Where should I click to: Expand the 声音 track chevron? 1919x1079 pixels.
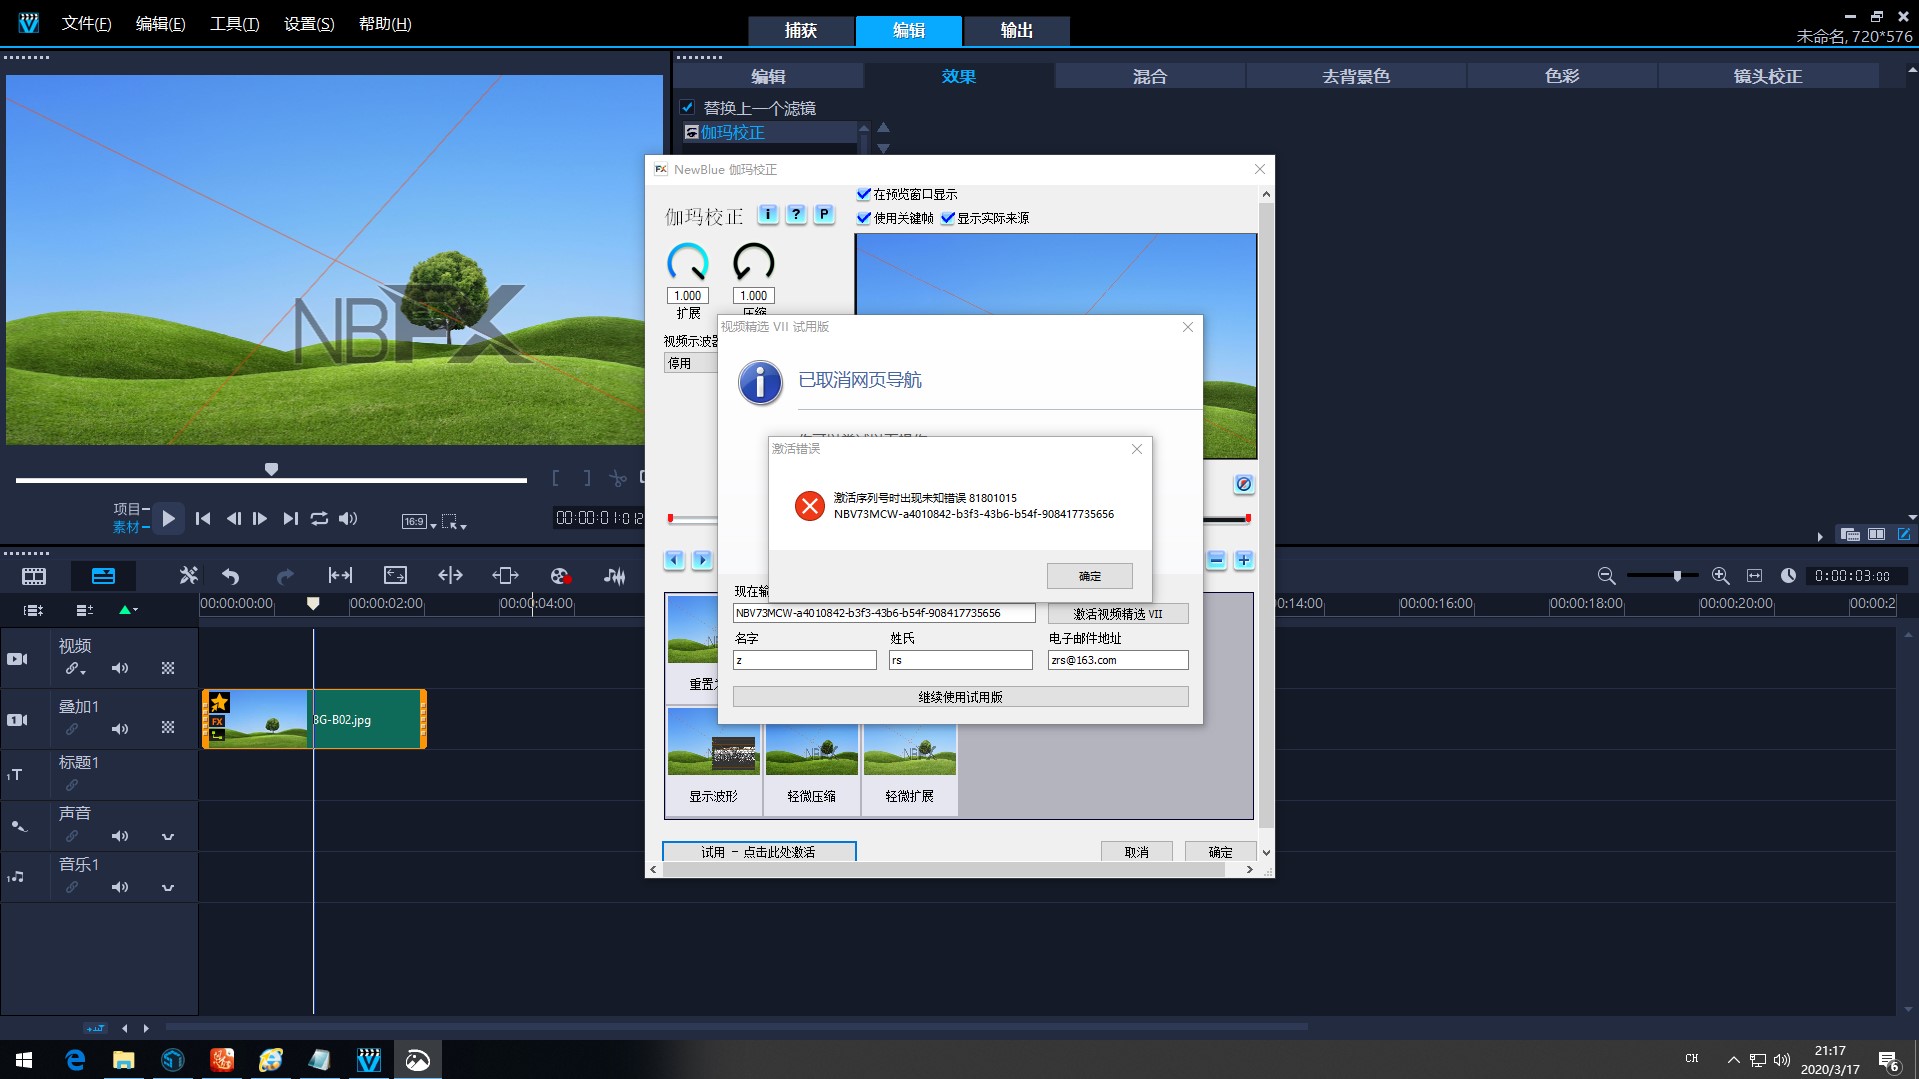168,836
